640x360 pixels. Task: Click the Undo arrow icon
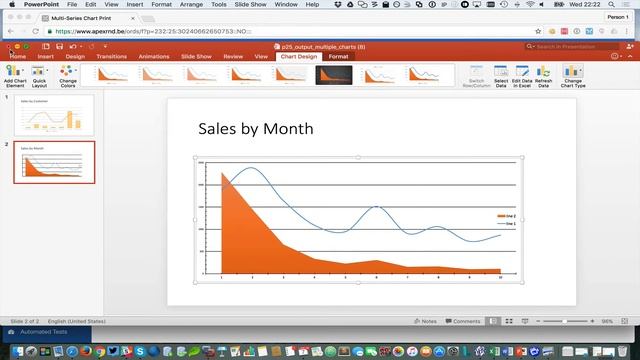coord(73,47)
